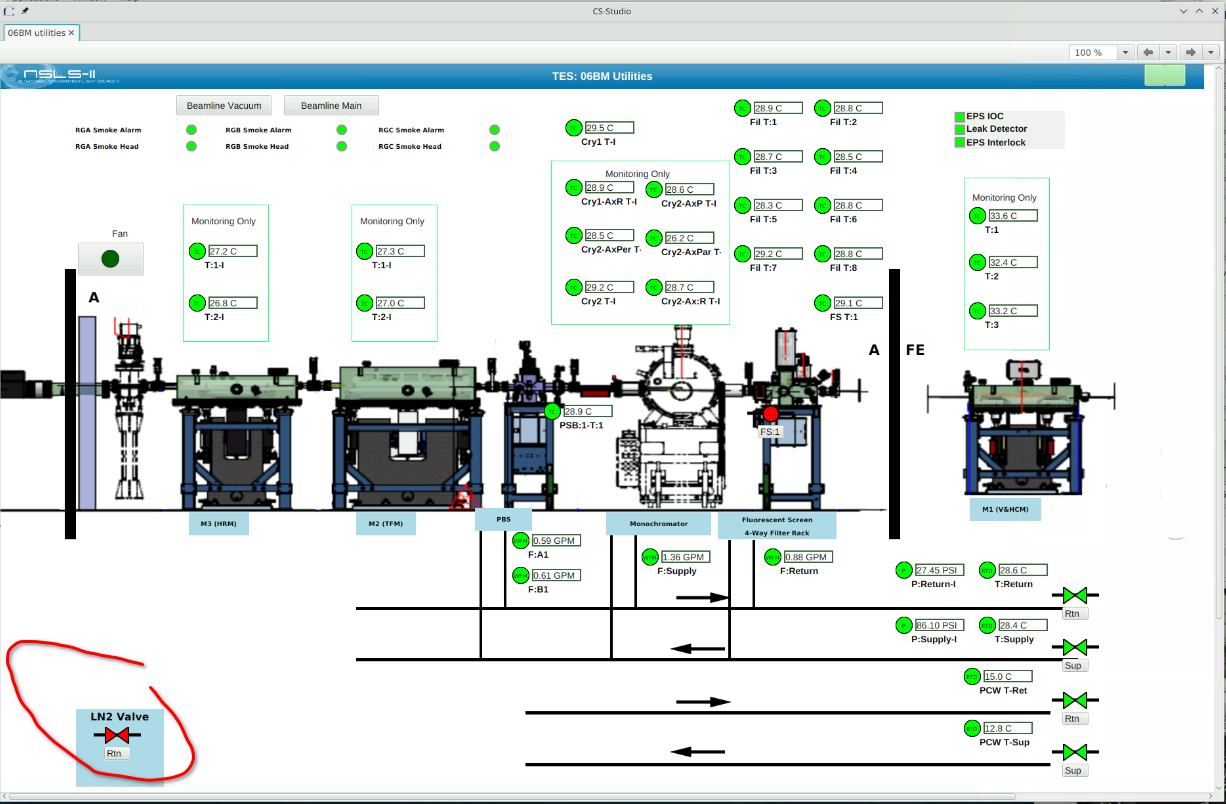Click the Rtn button below T:Return valve
This screenshot has height=804, width=1226.
tap(1072, 614)
